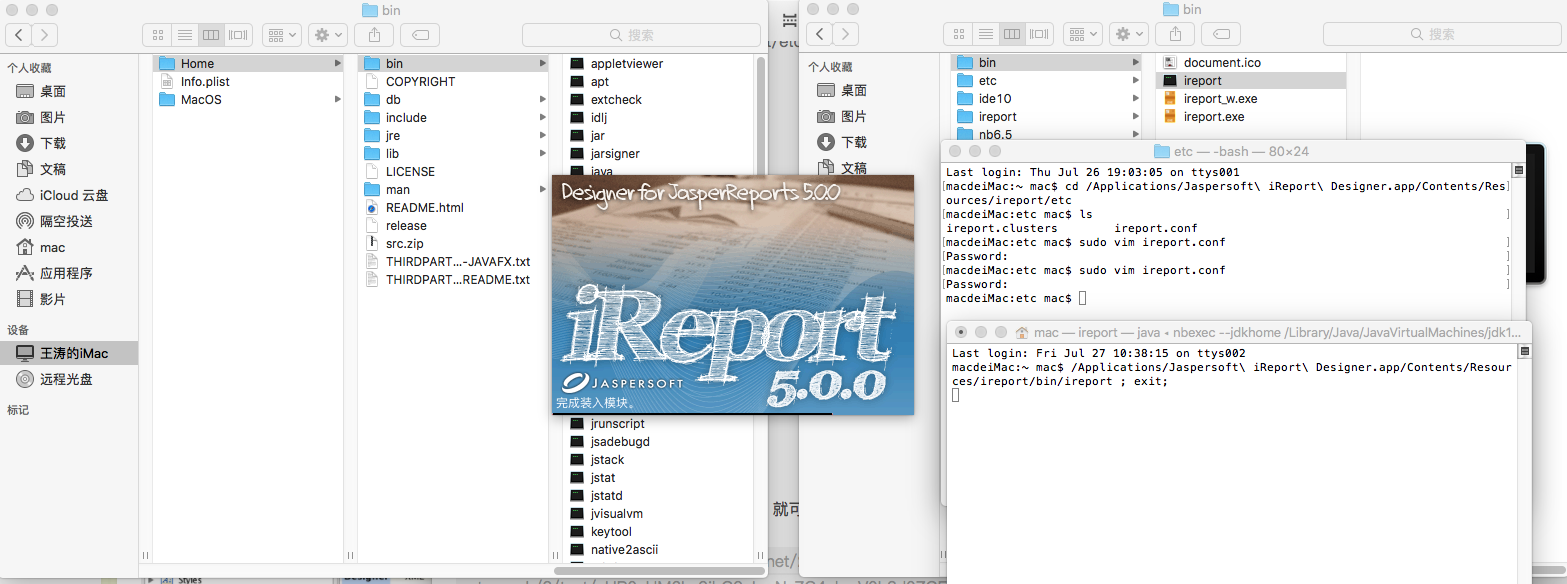Go back in right Finder window
1567x584 pixels.
820,34
